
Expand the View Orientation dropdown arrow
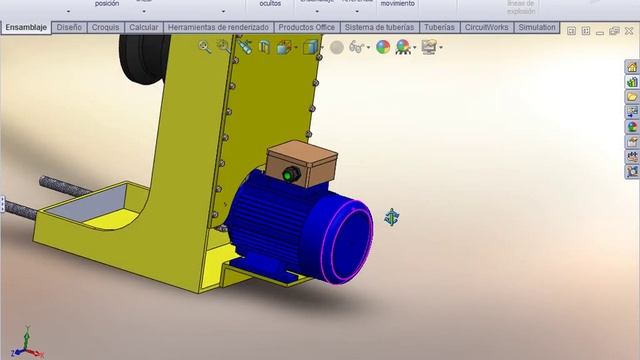tap(296, 48)
